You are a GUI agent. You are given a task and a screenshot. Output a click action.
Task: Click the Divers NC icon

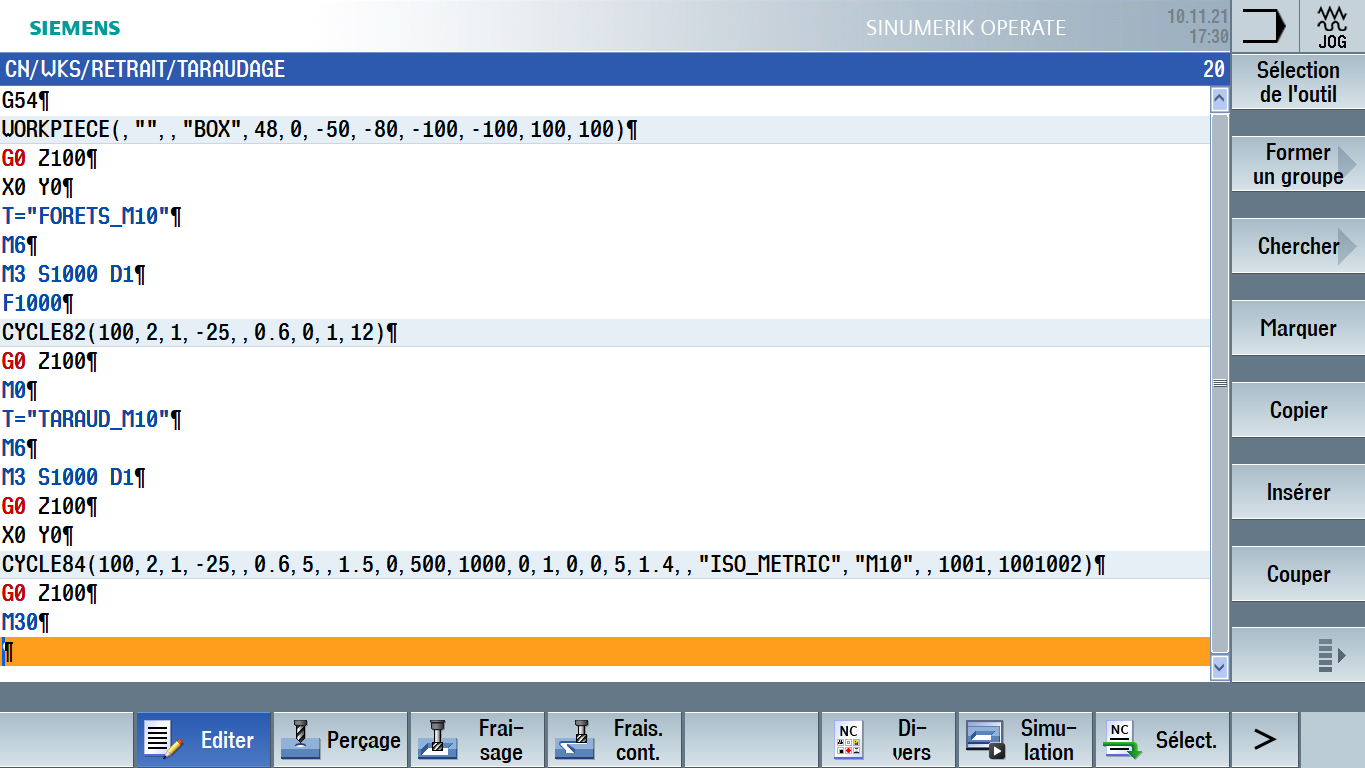click(848, 741)
